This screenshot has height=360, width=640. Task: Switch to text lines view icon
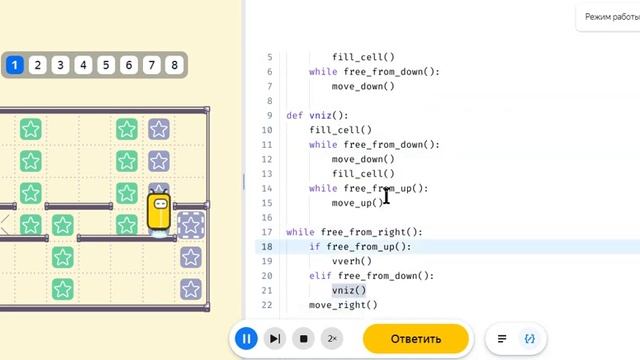point(502,338)
